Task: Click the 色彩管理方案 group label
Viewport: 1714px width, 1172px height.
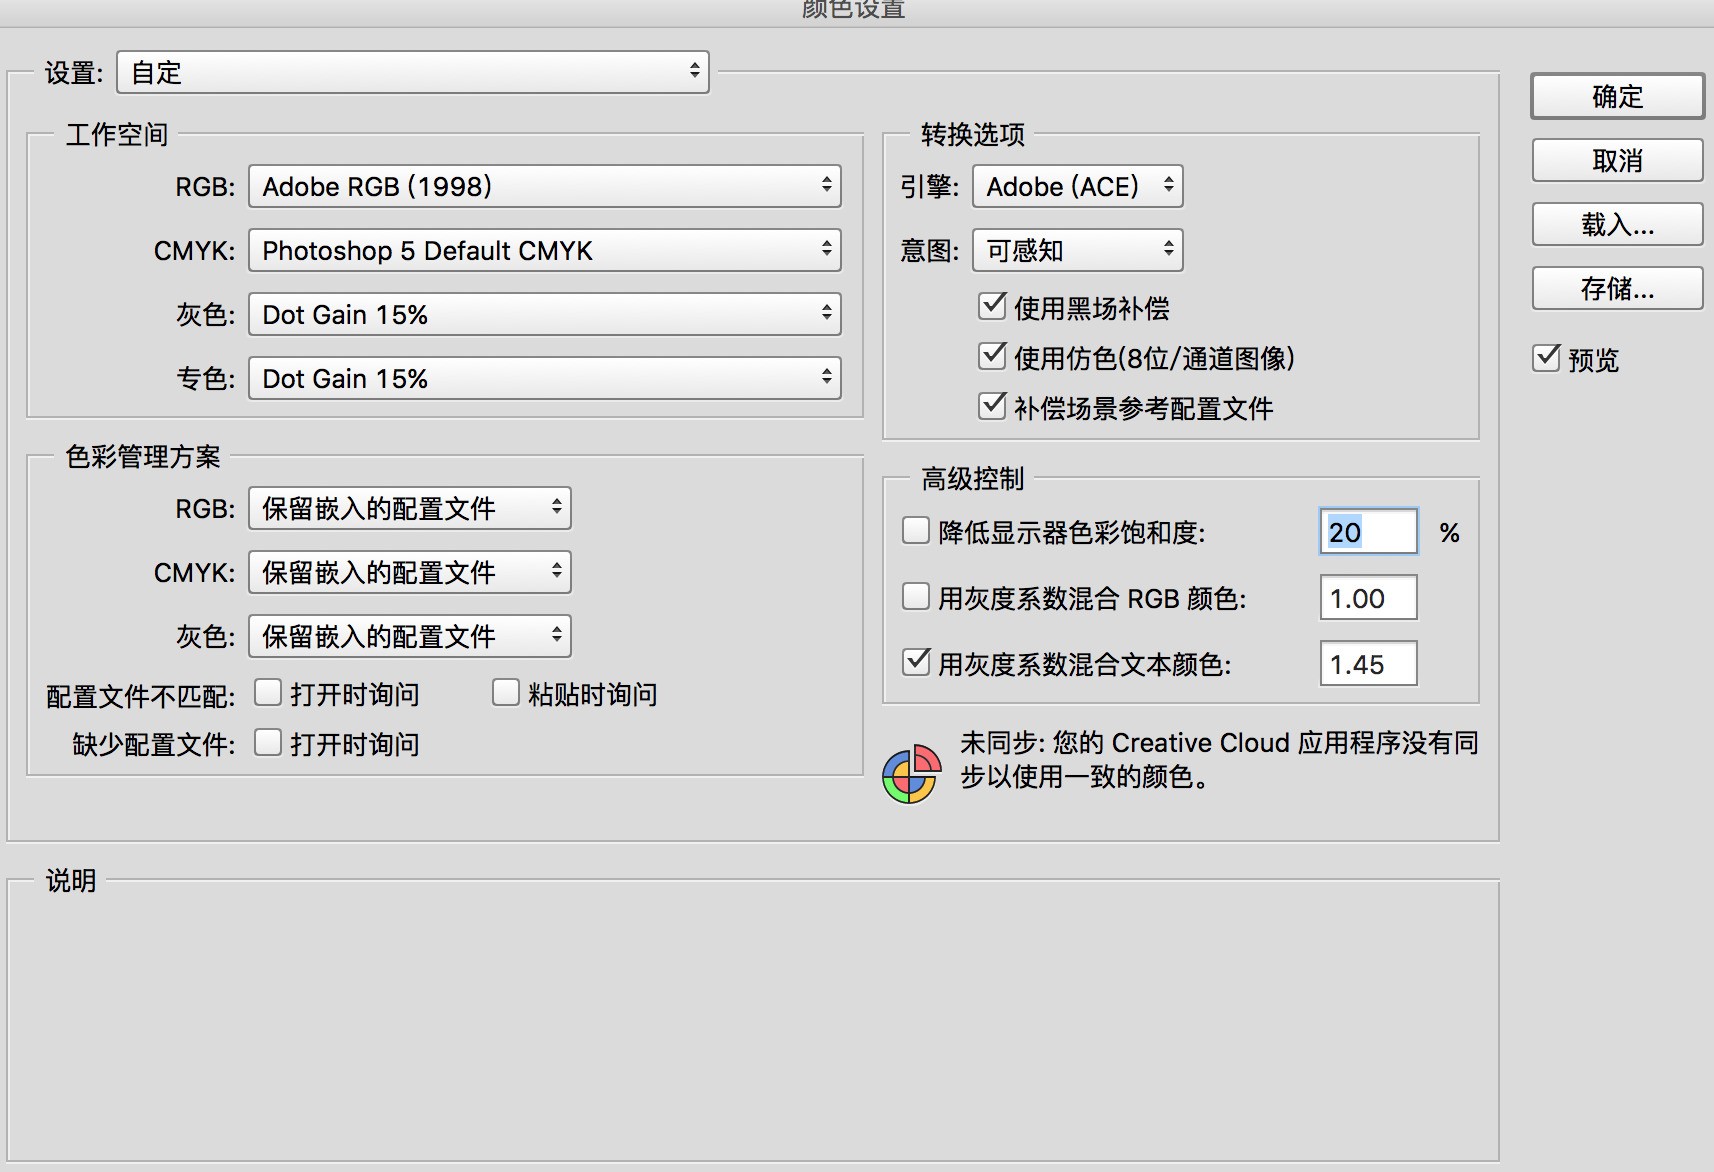Action: point(143,456)
